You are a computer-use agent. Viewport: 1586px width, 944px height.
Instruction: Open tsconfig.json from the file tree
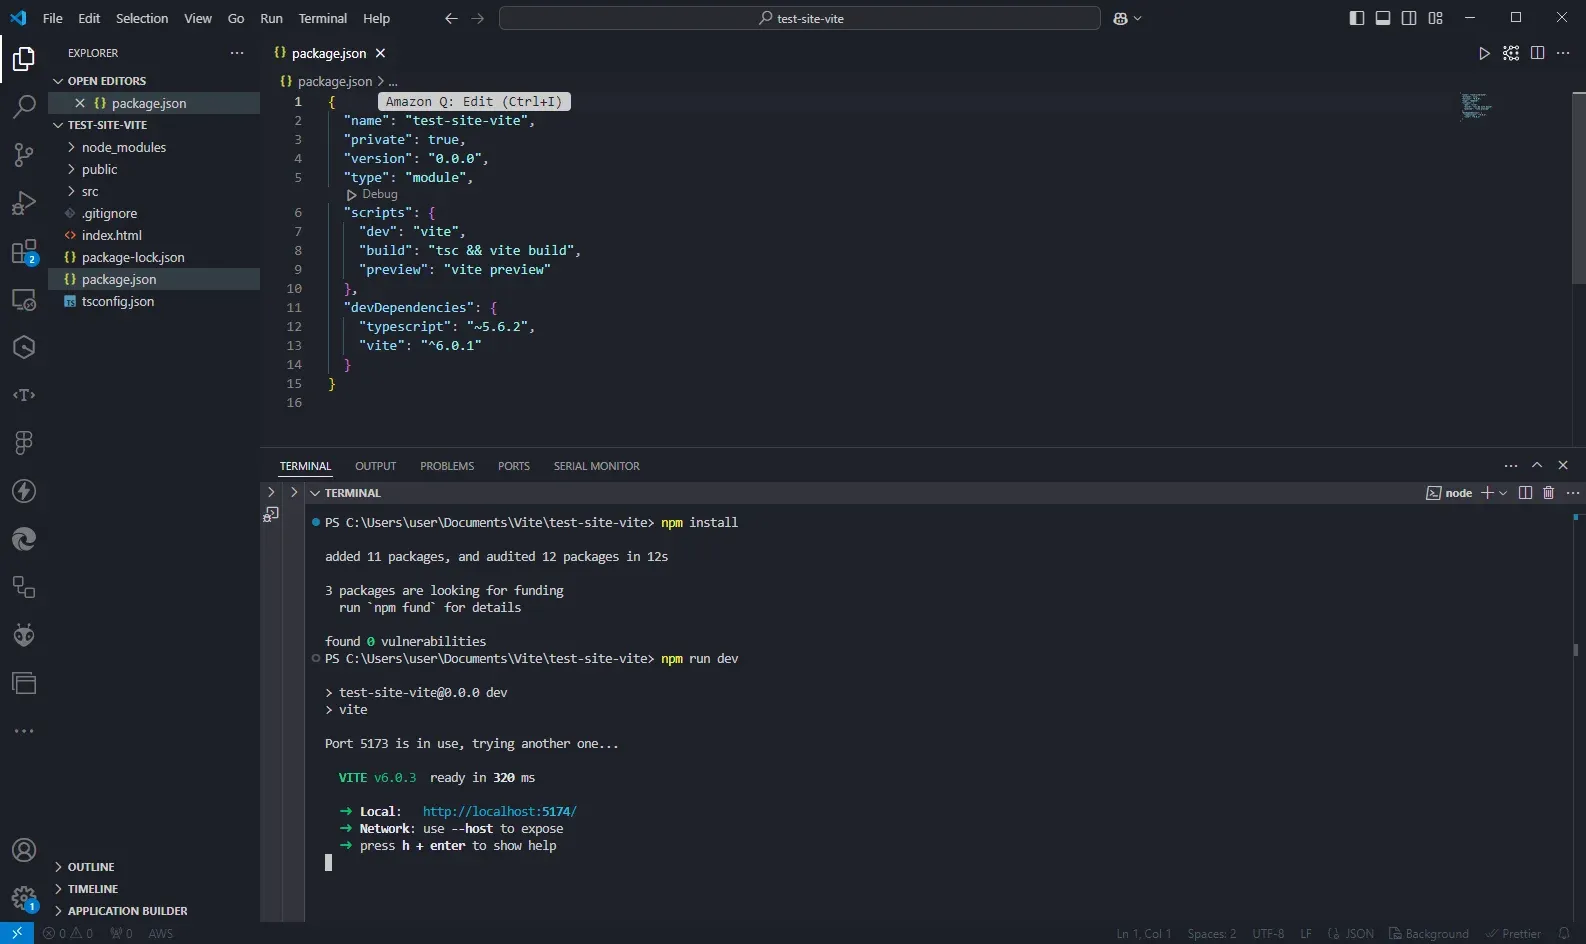click(x=118, y=301)
